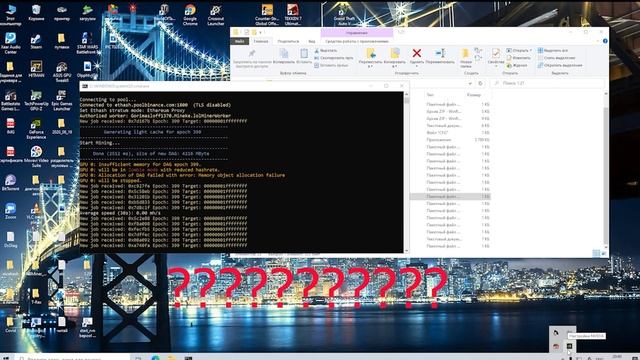Select the Zoom desktop icon
The image size is (640, 360).
click(x=10, y=211)
